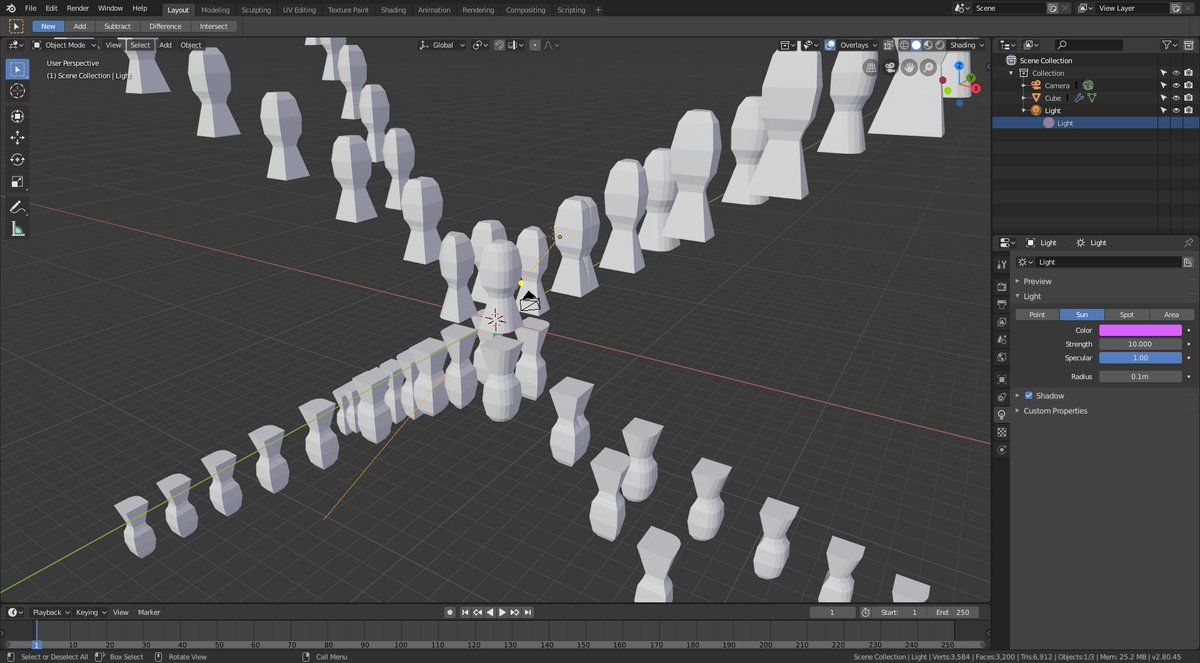Image resolution: width=1200 pixels, height=663 pixels.
Task: Click the light Strength value field
Action: coord(1140,344)
